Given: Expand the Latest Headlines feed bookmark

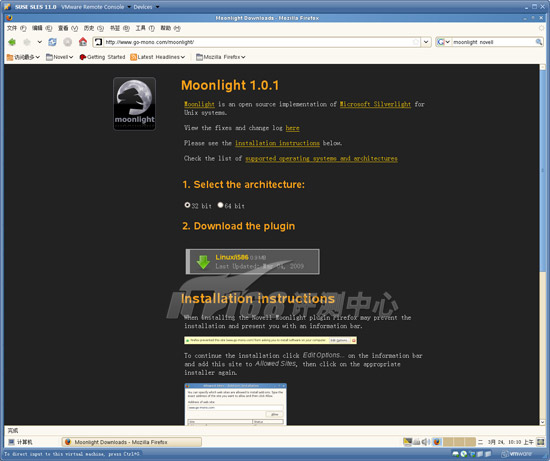Looking at the screenshot, I should coord(157,57).
